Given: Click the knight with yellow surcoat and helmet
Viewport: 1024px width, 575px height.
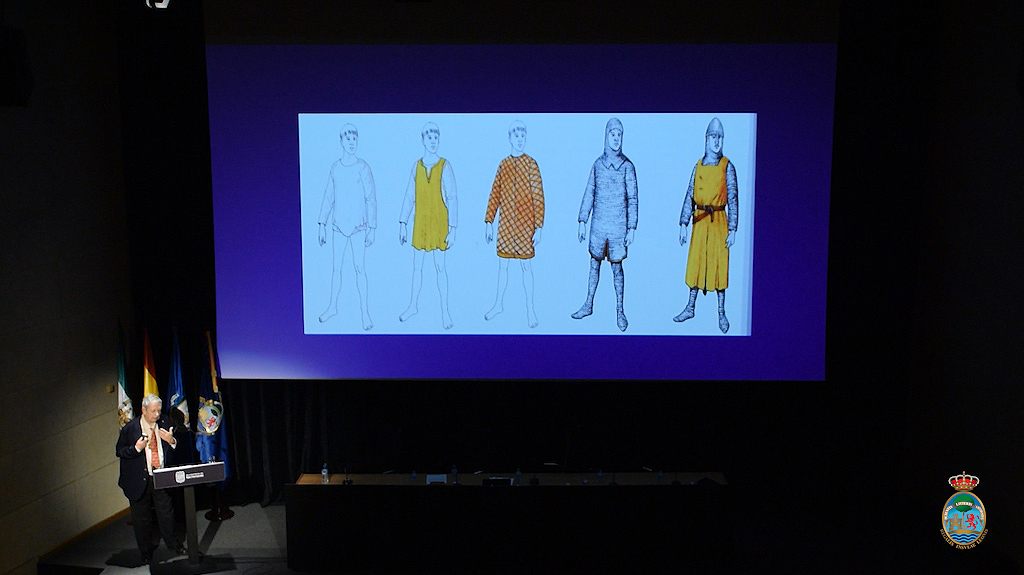Looking at the screenshot, I should point(709,225).
